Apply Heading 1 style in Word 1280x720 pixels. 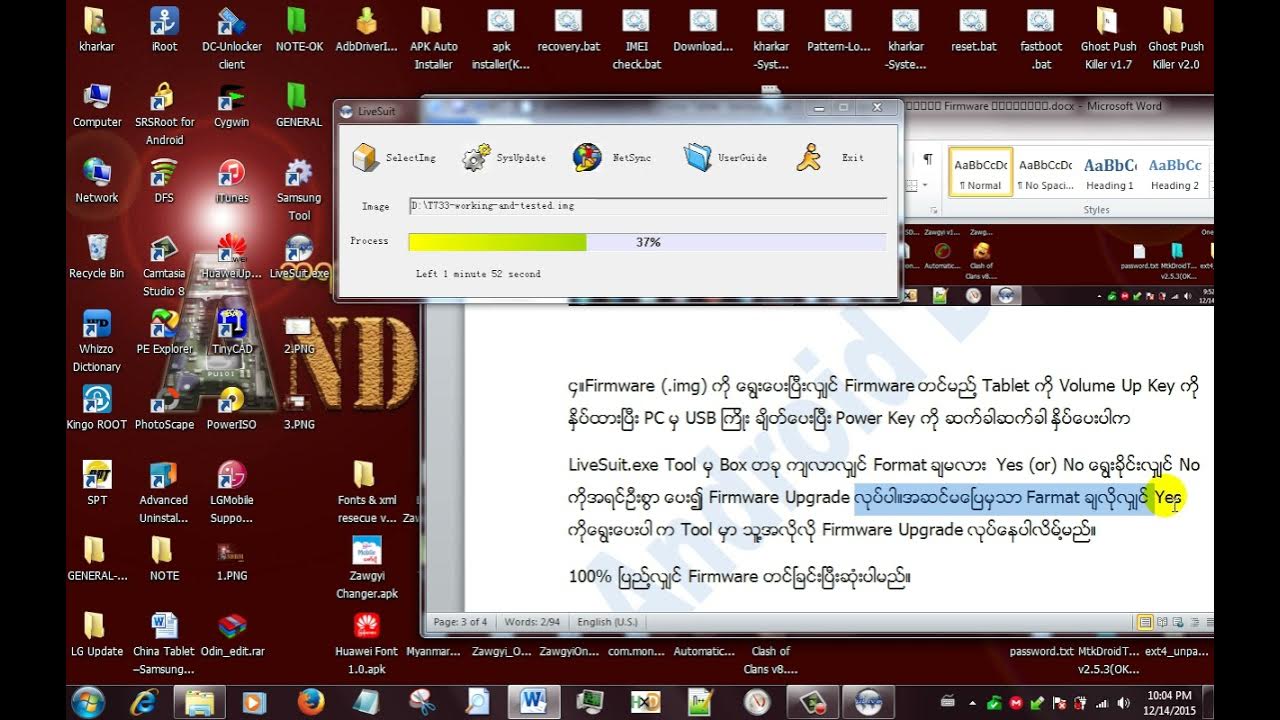[x=1110, y=172]
